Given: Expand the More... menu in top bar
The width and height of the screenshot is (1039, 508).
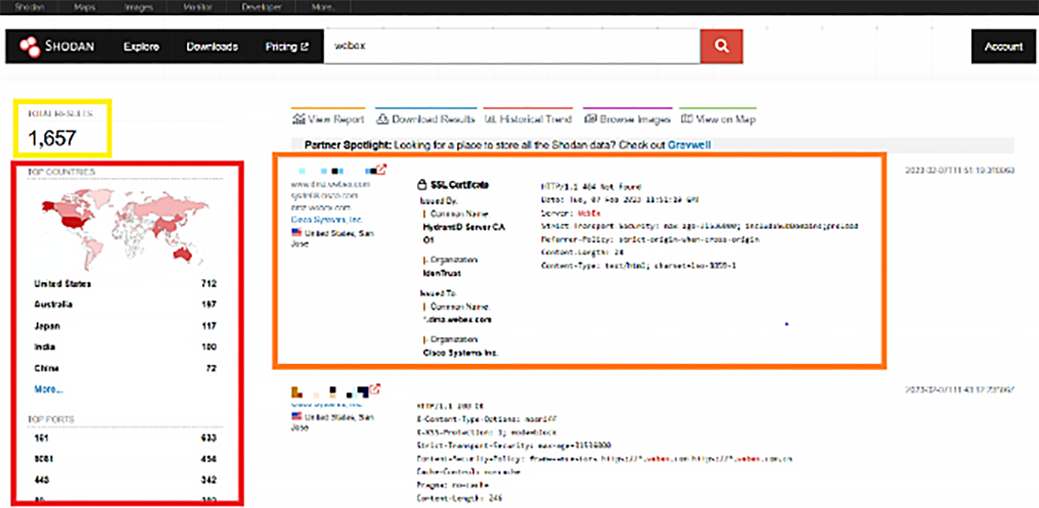Looking at the screenshot, I should click(323, 7).
